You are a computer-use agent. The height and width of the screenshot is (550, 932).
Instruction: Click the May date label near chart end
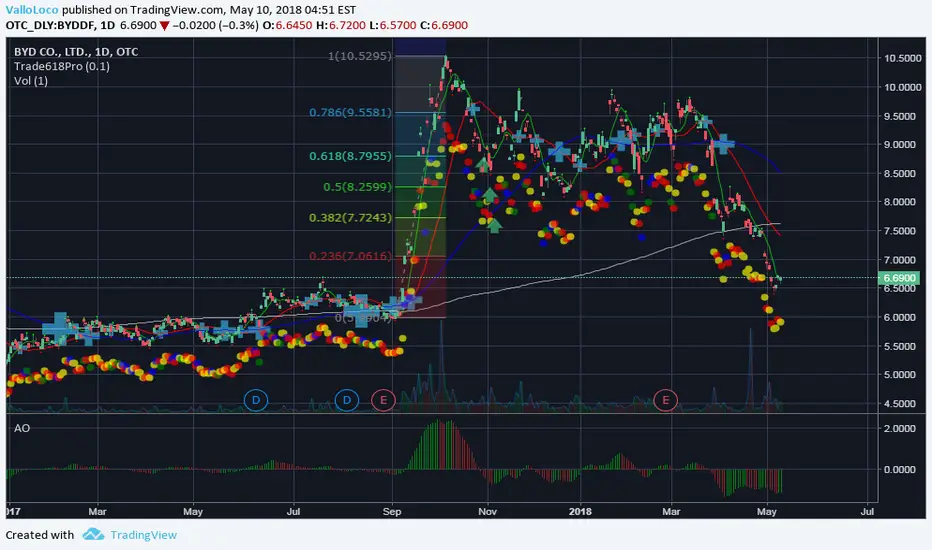(767, 511)
